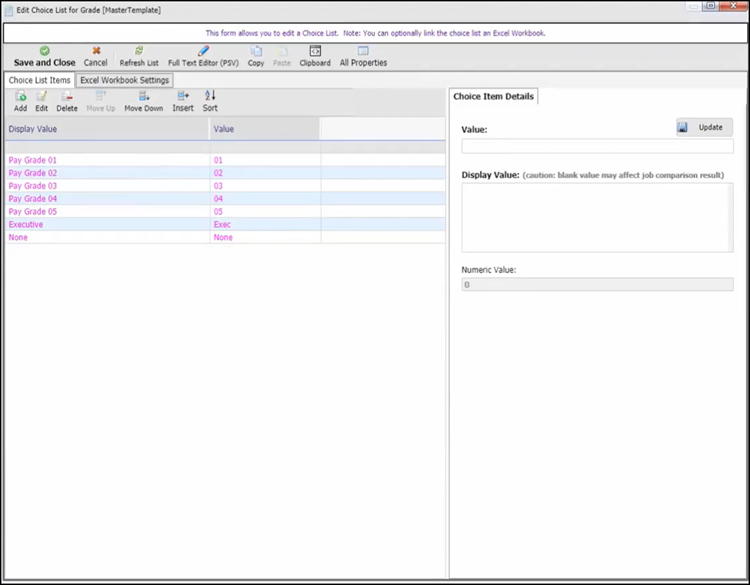
Task: Click the Insert item icon
Action: [x=183, y=97]
